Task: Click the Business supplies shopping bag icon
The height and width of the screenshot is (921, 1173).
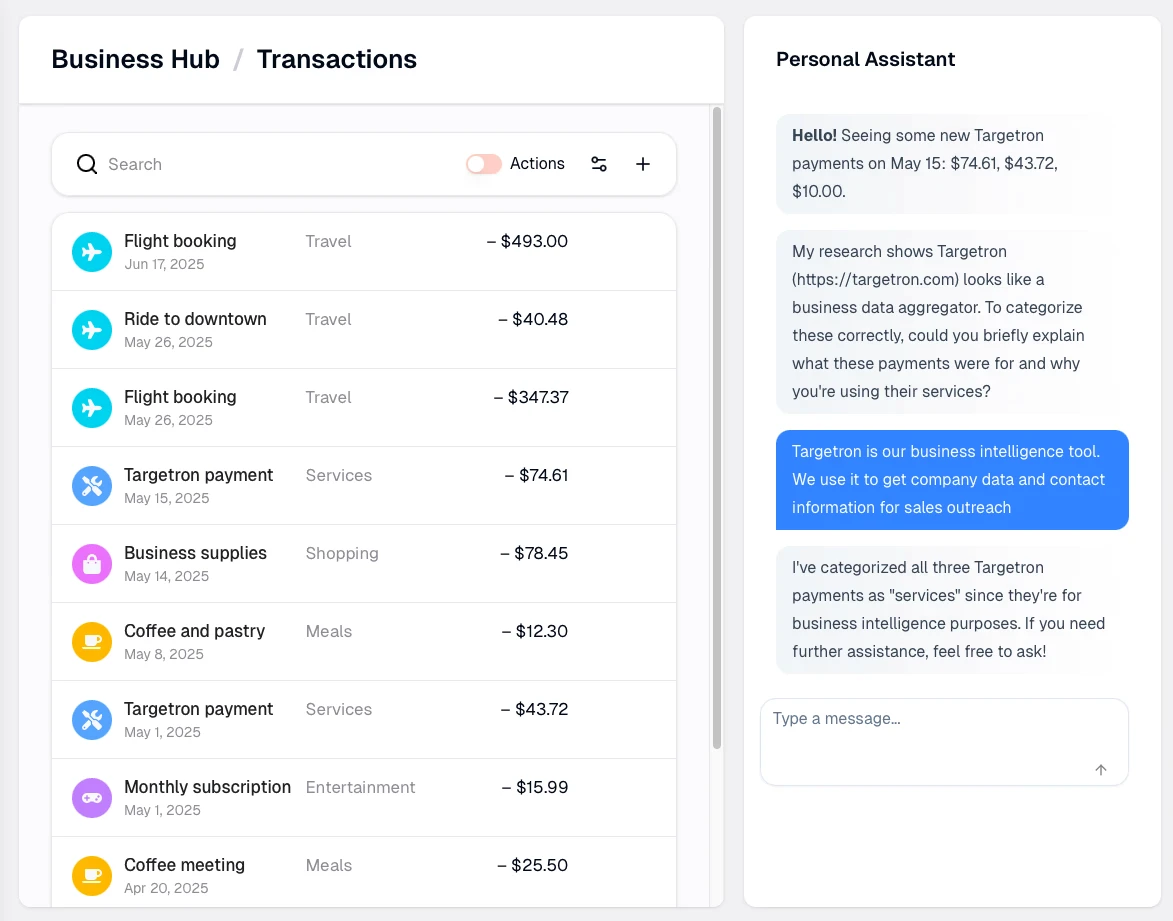Action: [91, 564]
